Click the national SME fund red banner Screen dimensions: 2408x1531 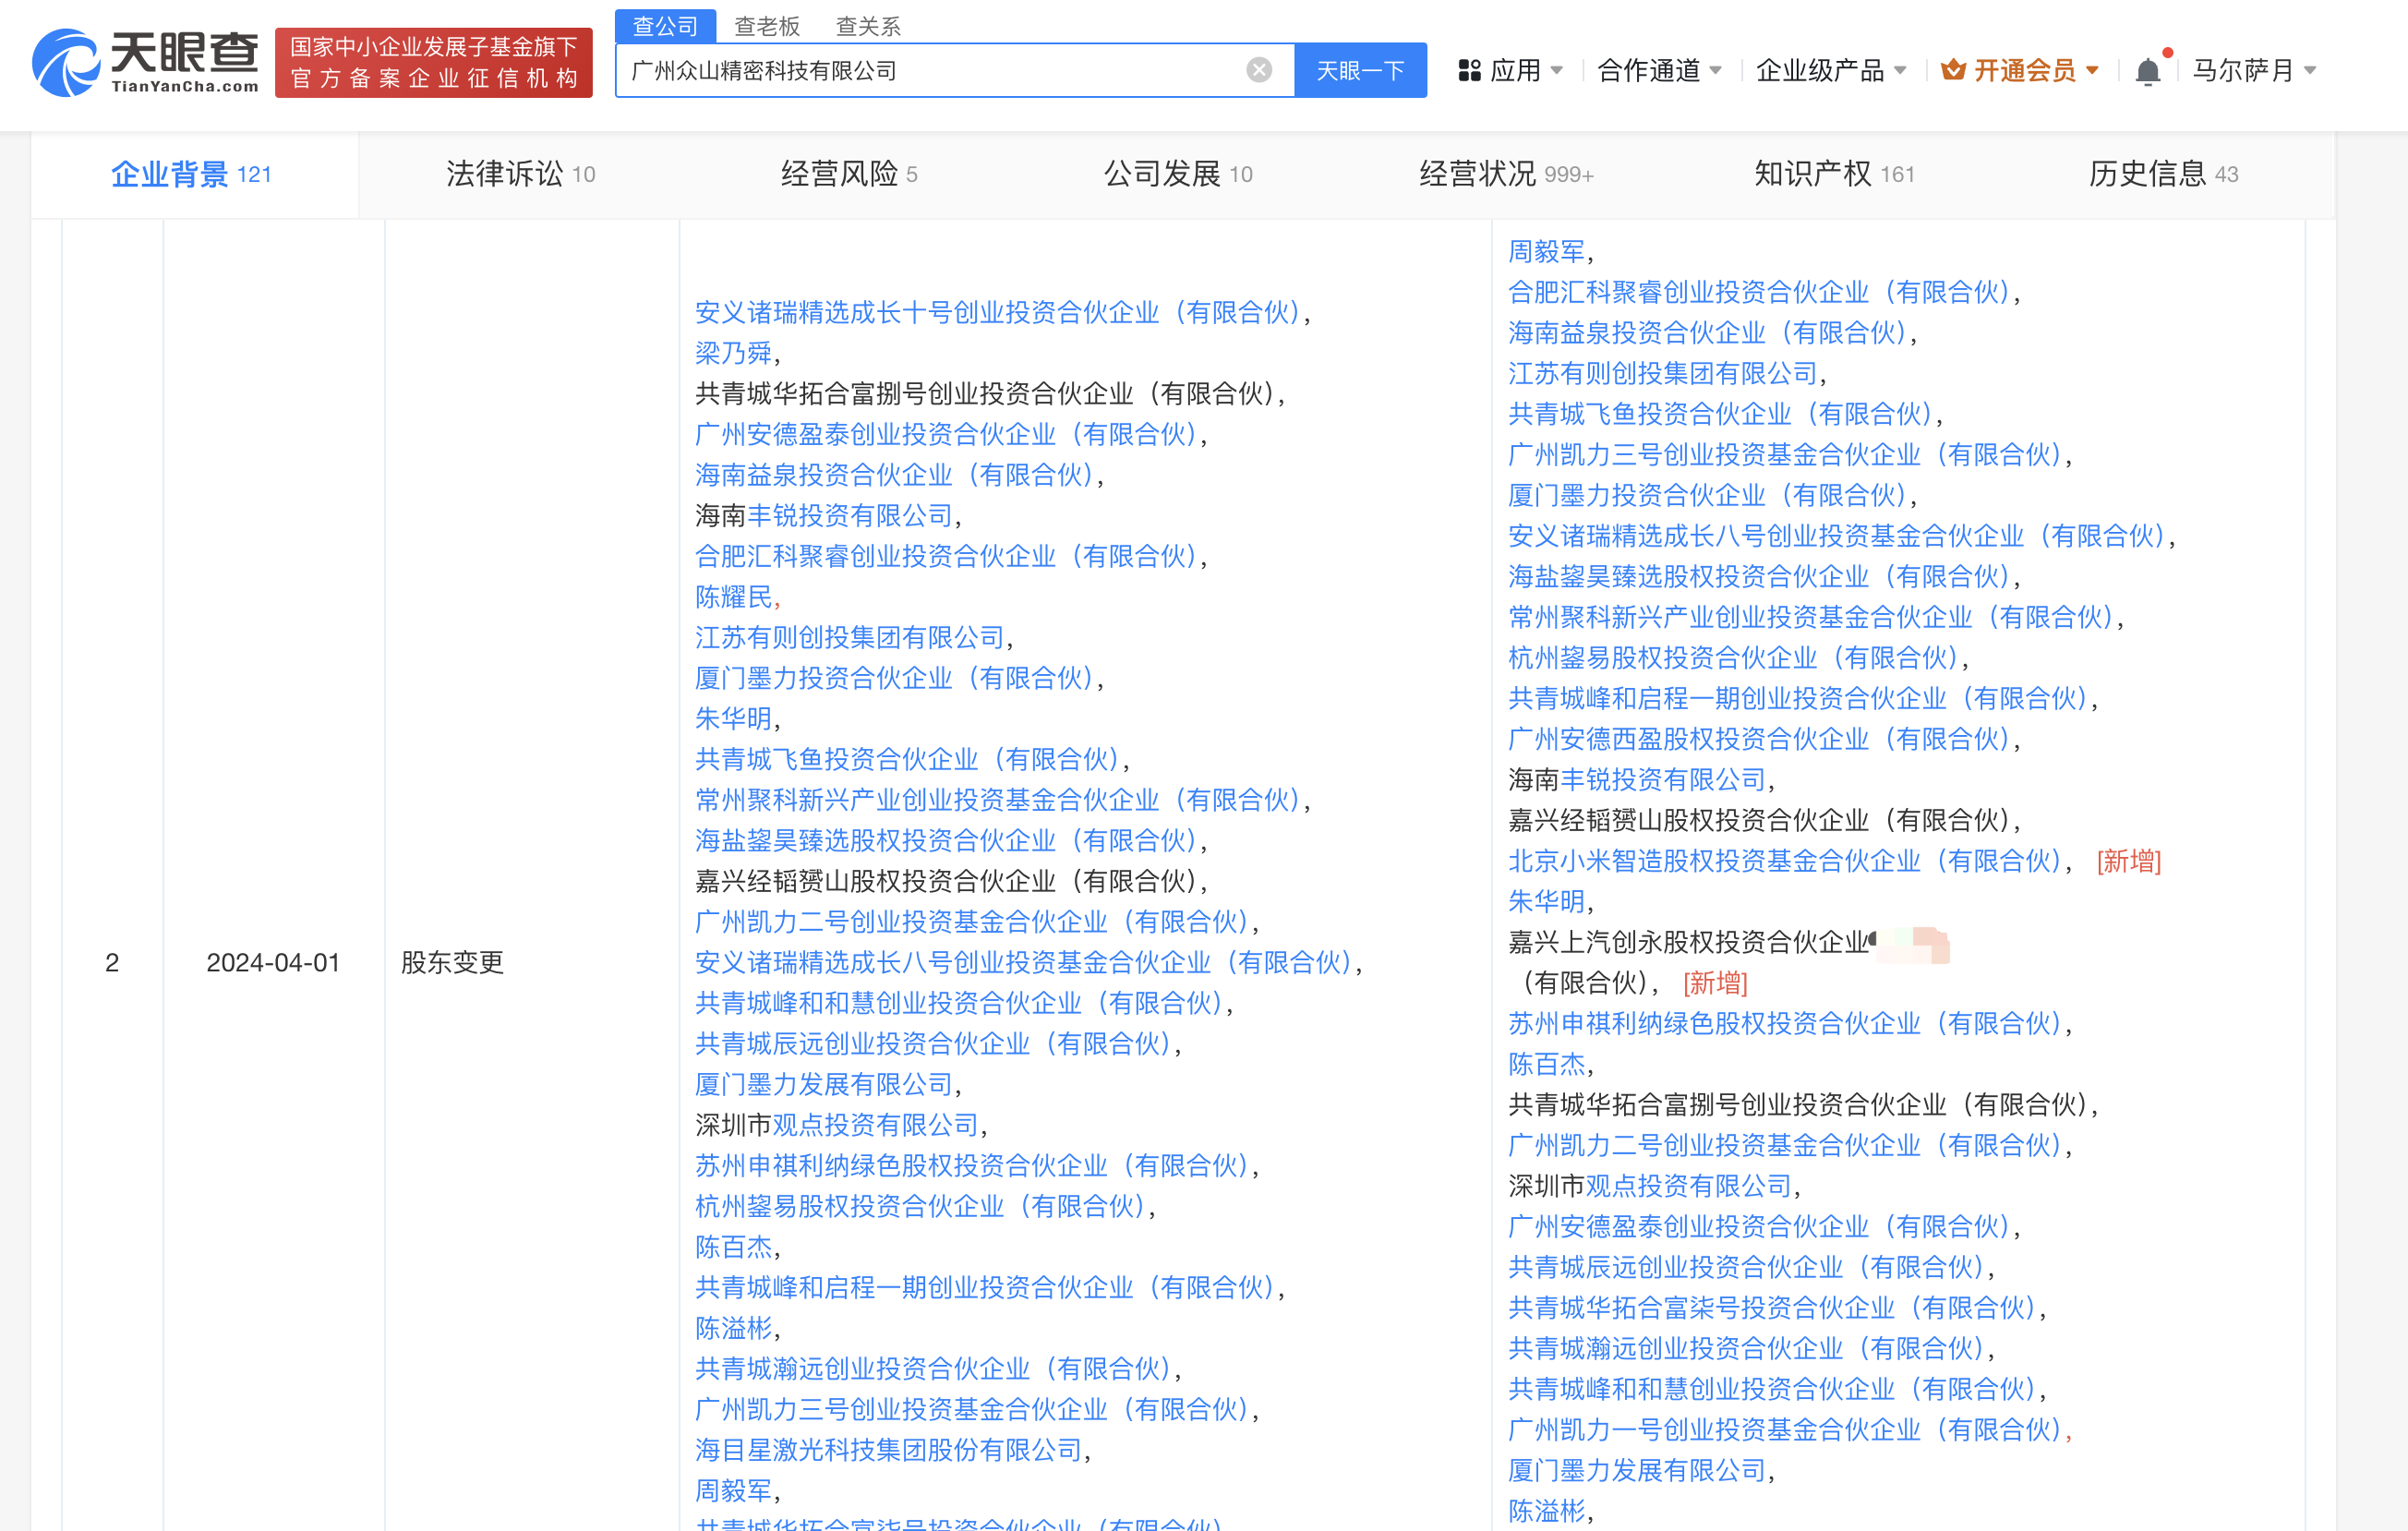(x=433, y=62)
